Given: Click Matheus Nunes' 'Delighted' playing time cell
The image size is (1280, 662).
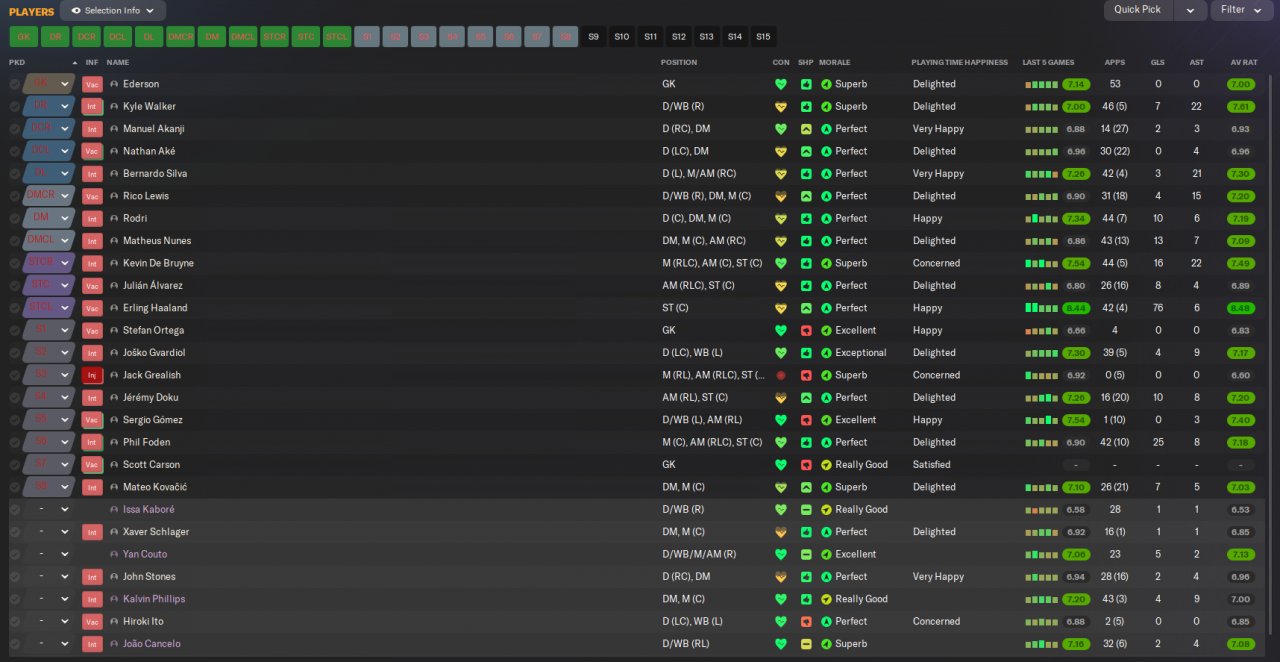Looking at the screenshot, I should coord(934,241).
